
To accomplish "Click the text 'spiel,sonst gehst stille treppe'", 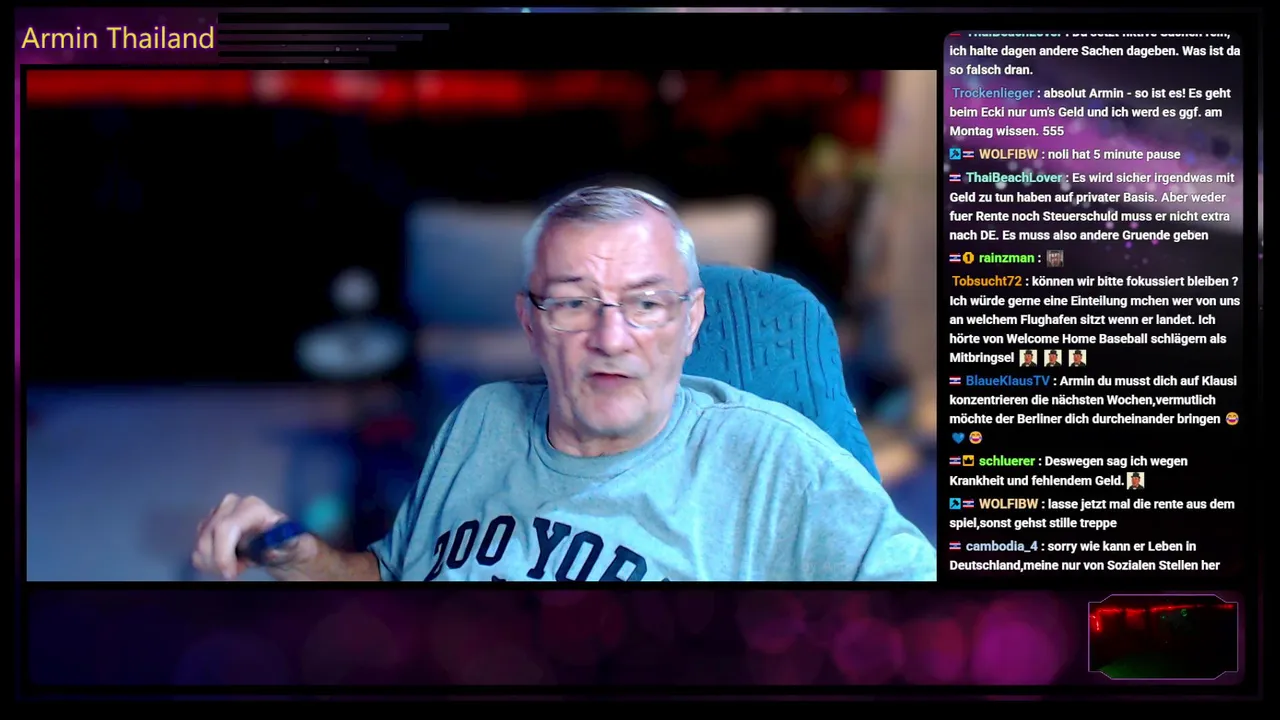I will pyautogui.click(x=1033, y=523).
